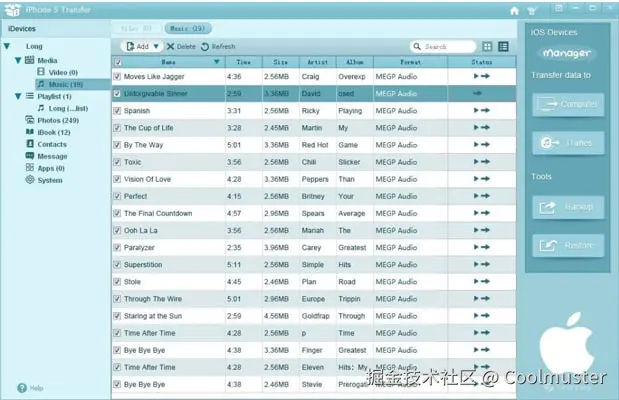The width and height of the screenshot is (619, 400).
Task: Switch to the Music (19) tab
Action: (x=188, y=28)
